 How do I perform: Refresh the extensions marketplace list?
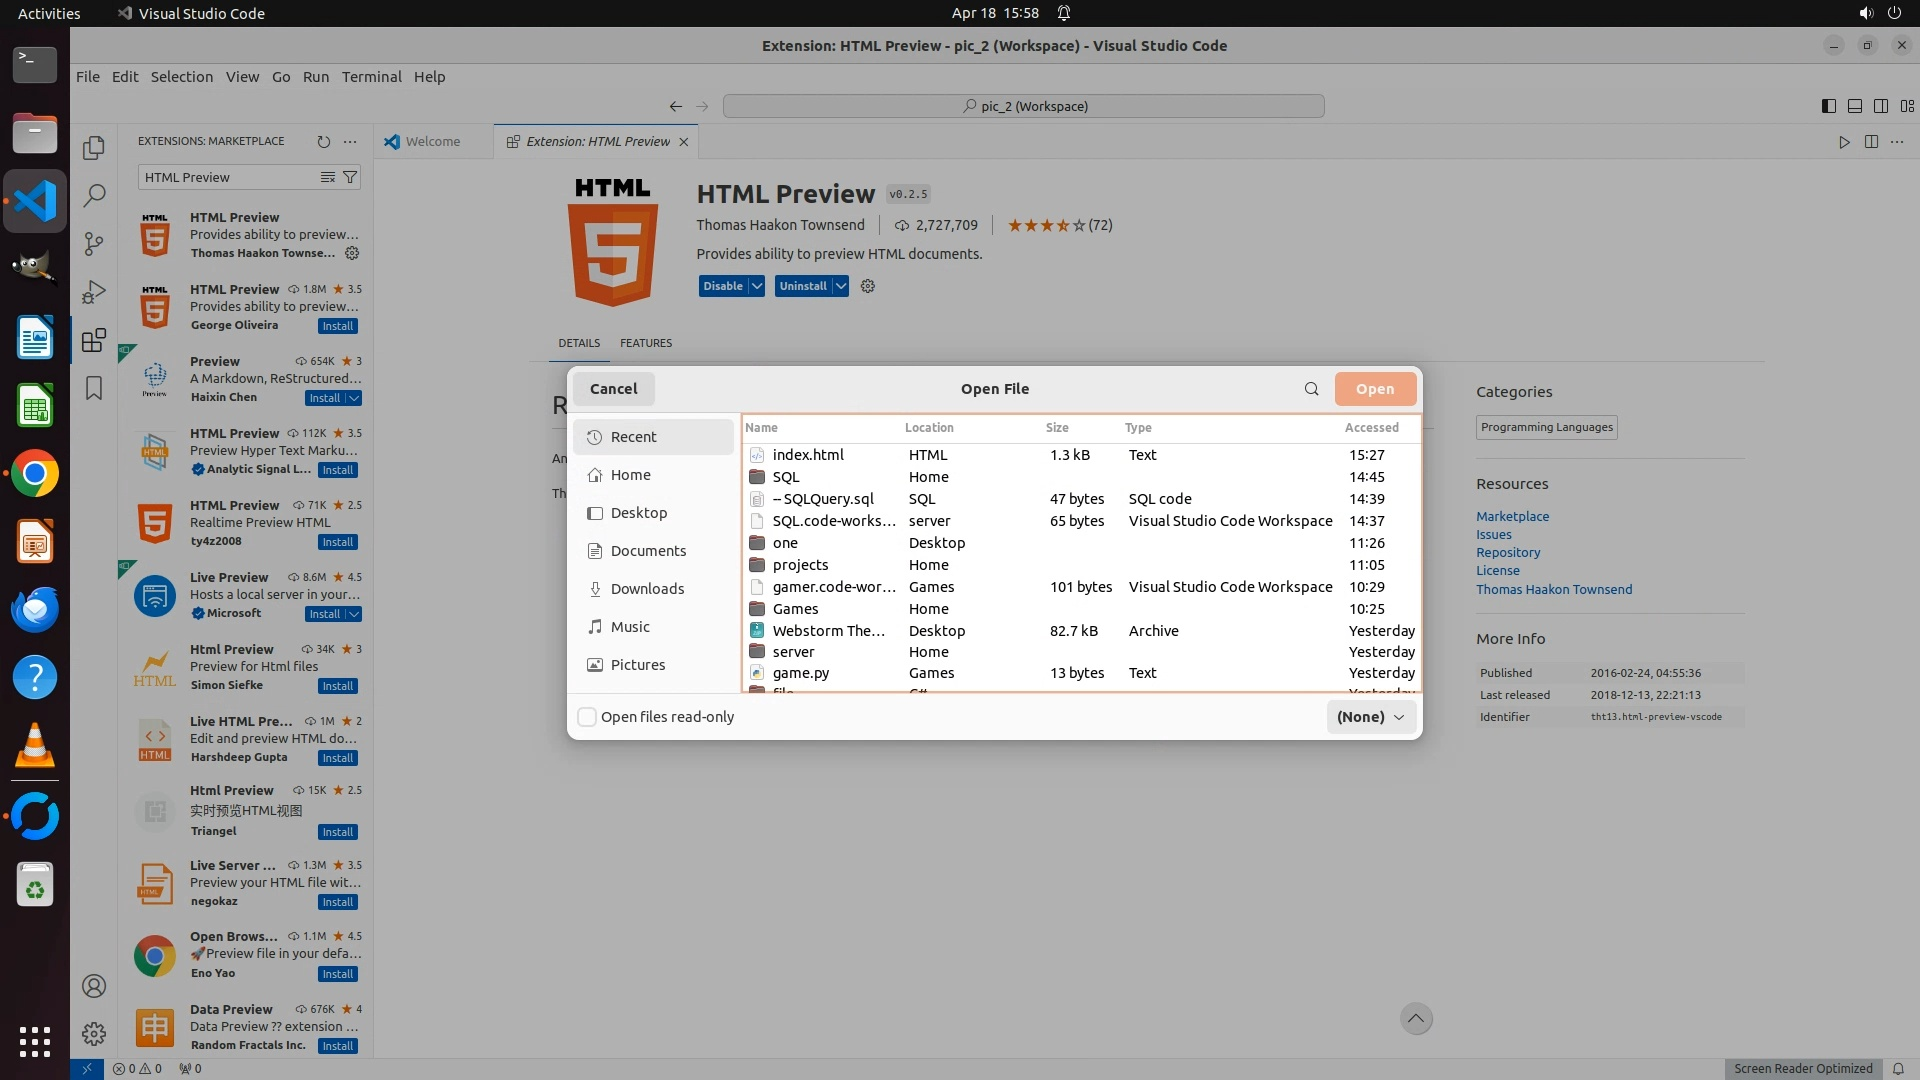pyautogui.click(x=323, y=141)
